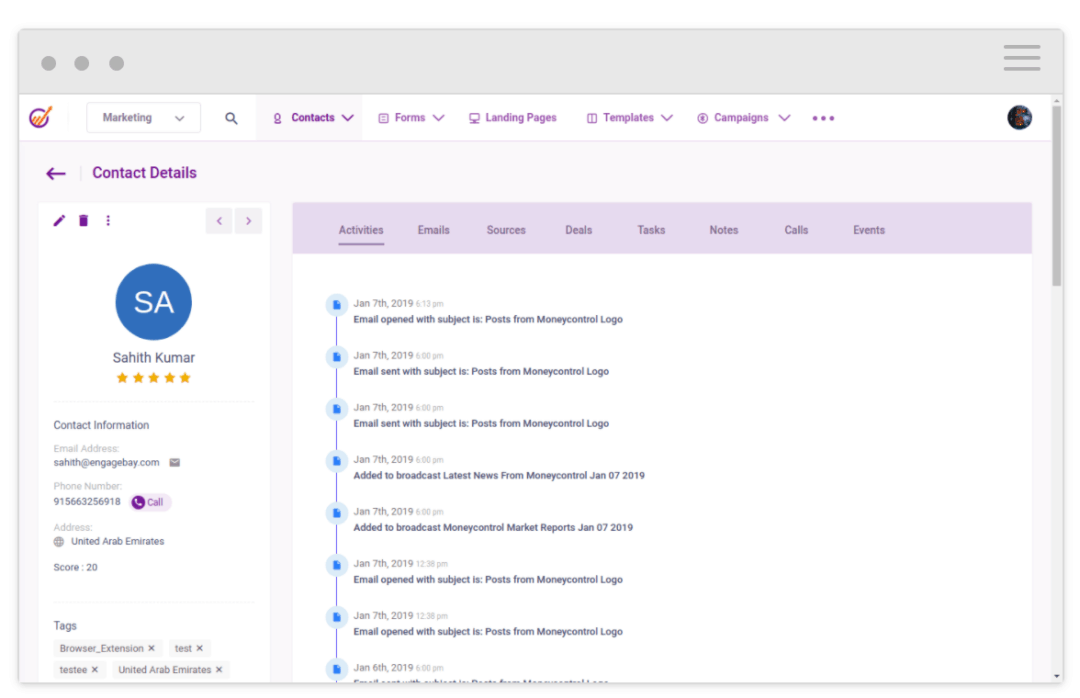Switch to the Notes tab
The width and height of the screenshot is (1080, 698).
723,230
